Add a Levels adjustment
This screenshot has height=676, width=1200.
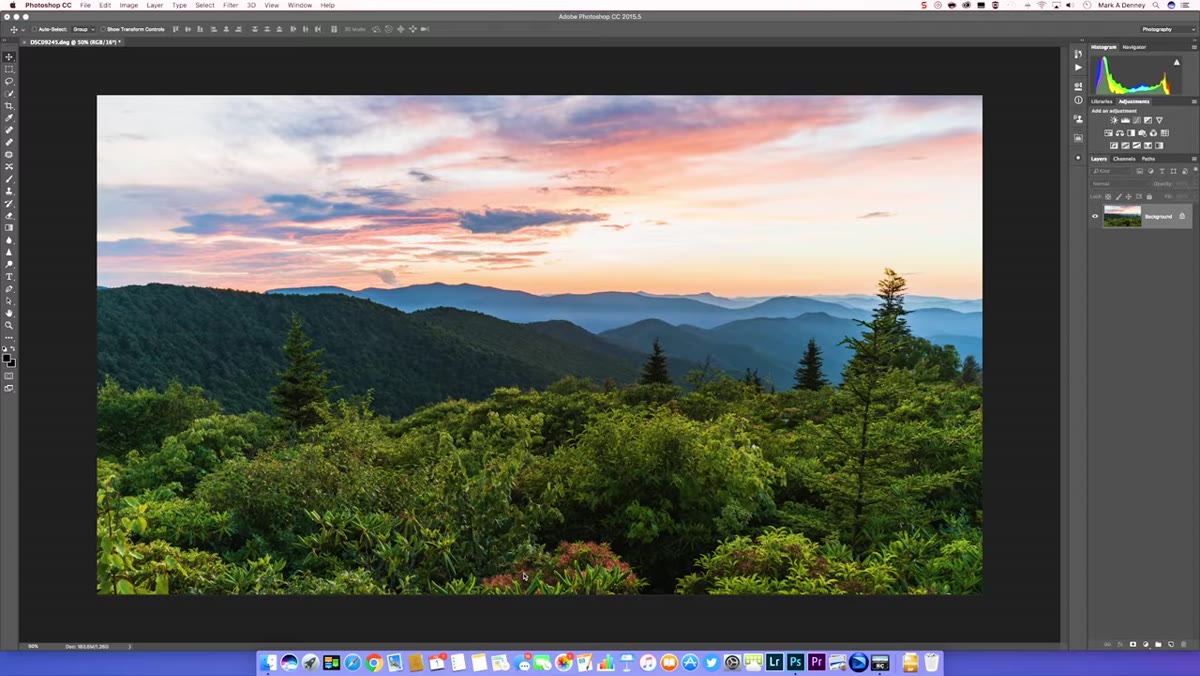tap(1125, 121)
